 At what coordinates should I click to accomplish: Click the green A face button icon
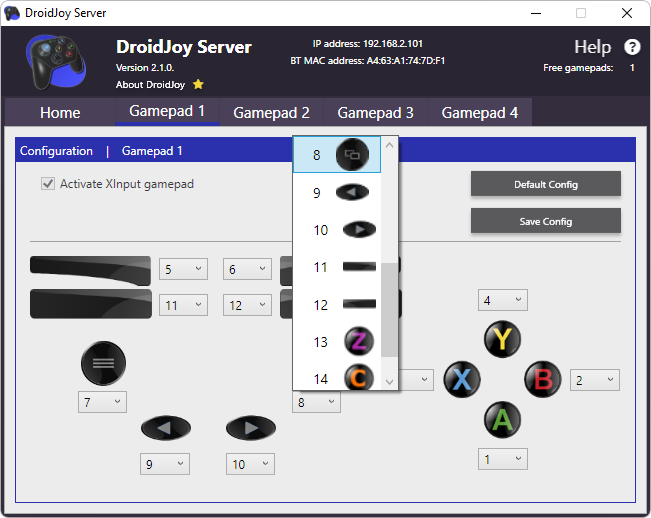[x=502, y=420]
